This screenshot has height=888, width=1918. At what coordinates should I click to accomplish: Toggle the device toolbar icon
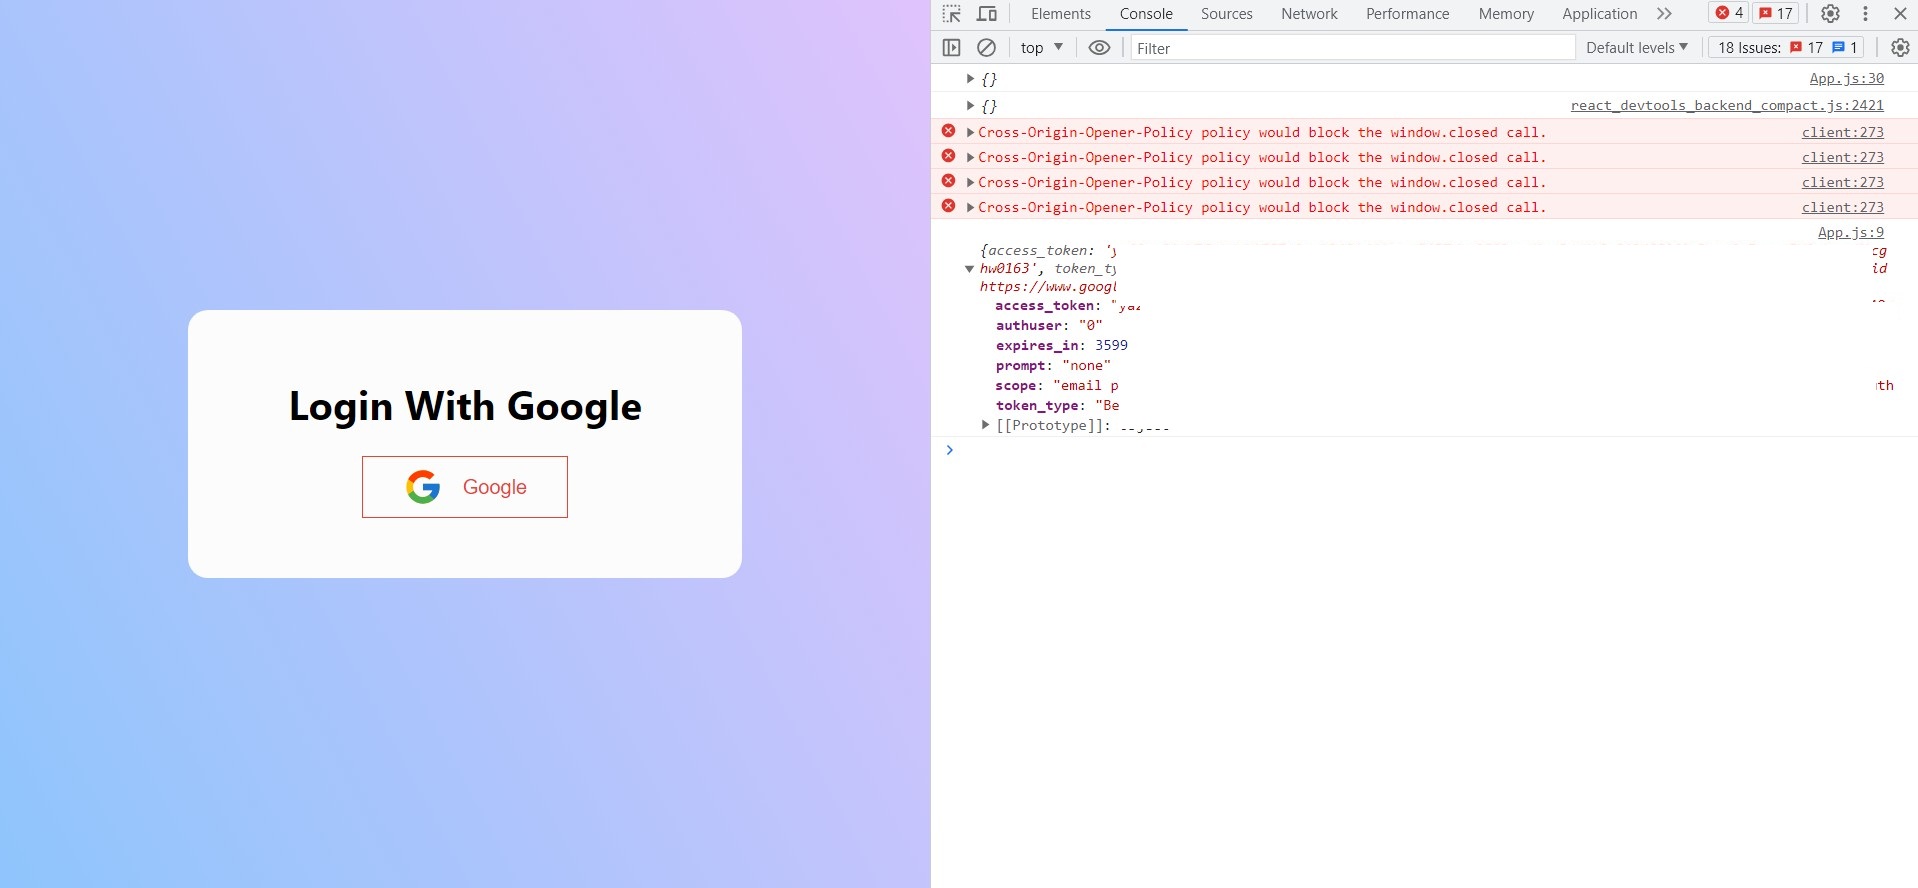click(x=987, y=14)
